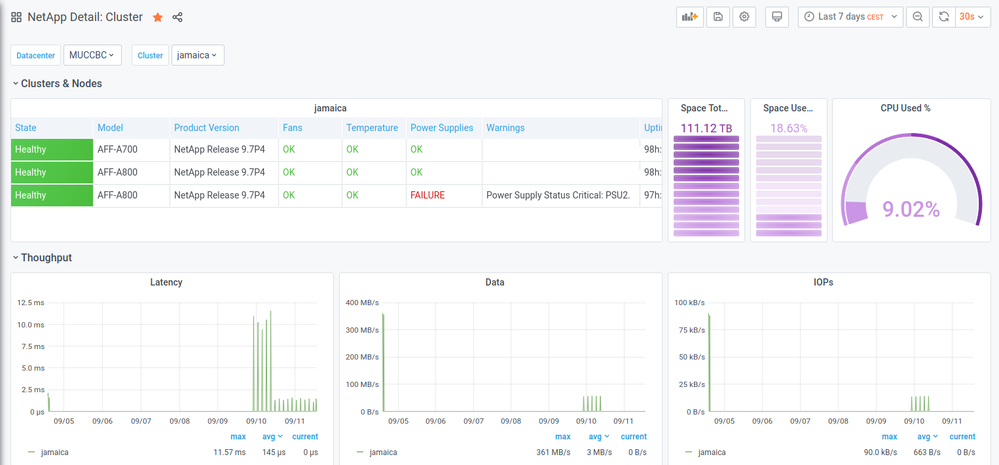Save the dashboard with disk icon
The height and width of the screenshot is (465, 999).
(718, 17)
